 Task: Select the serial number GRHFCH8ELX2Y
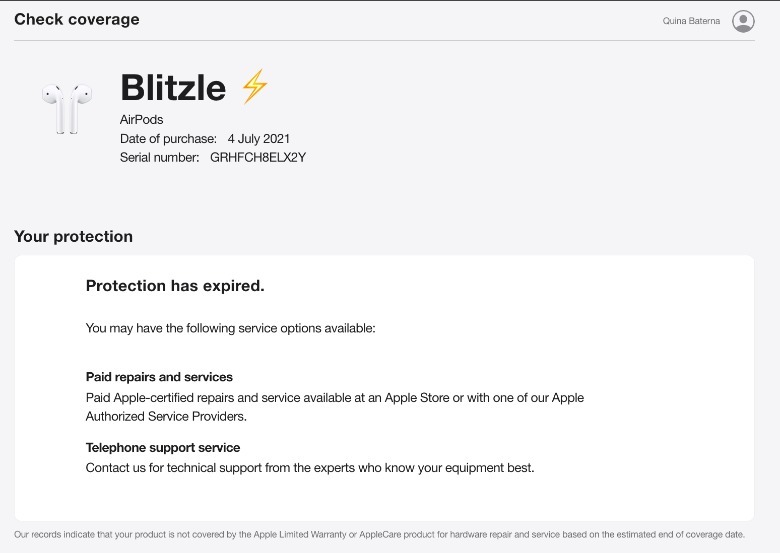point(258,157)
